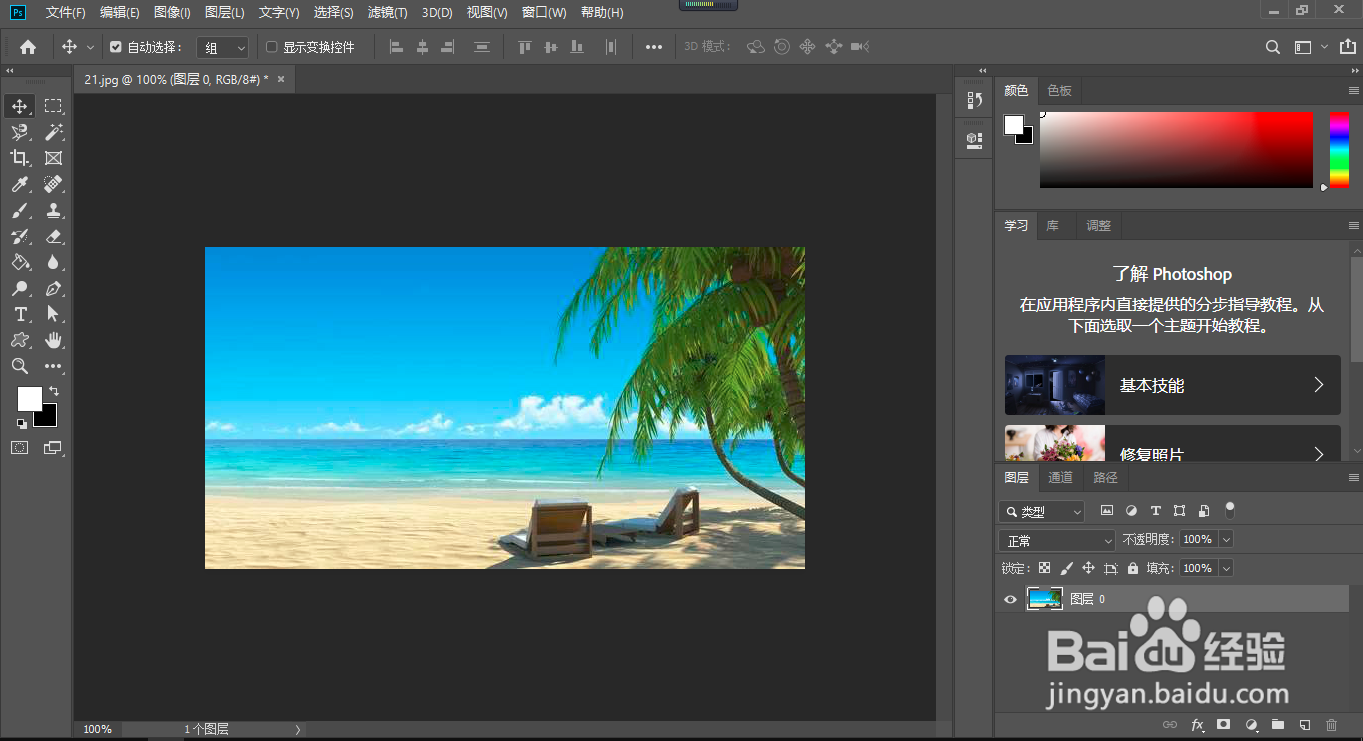This screenshot has height=741, width=1363.
Task: Select the Dodge tool
Action: pyautogui.click(x=19, y=288)
